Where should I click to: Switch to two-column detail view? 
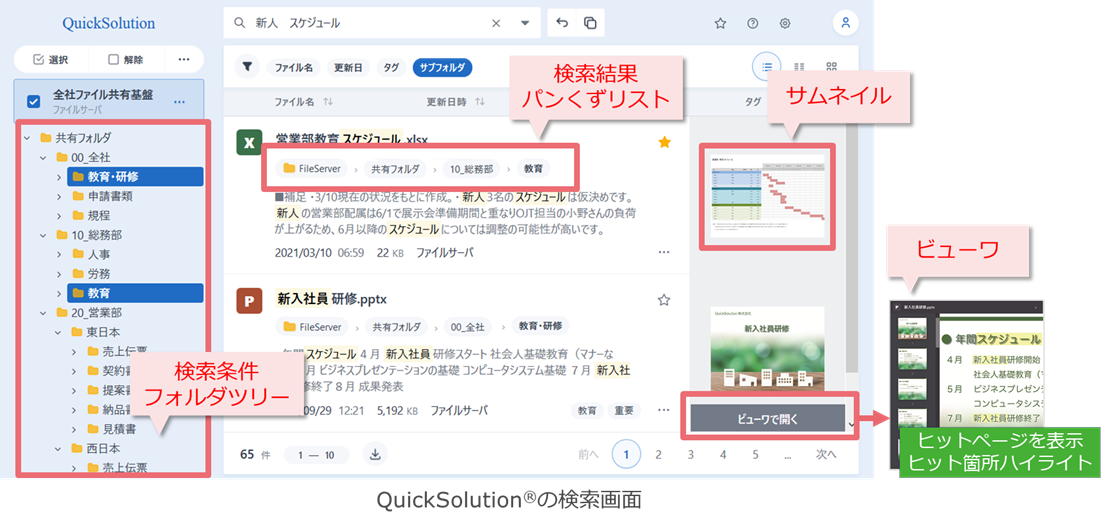coord(799,67)
